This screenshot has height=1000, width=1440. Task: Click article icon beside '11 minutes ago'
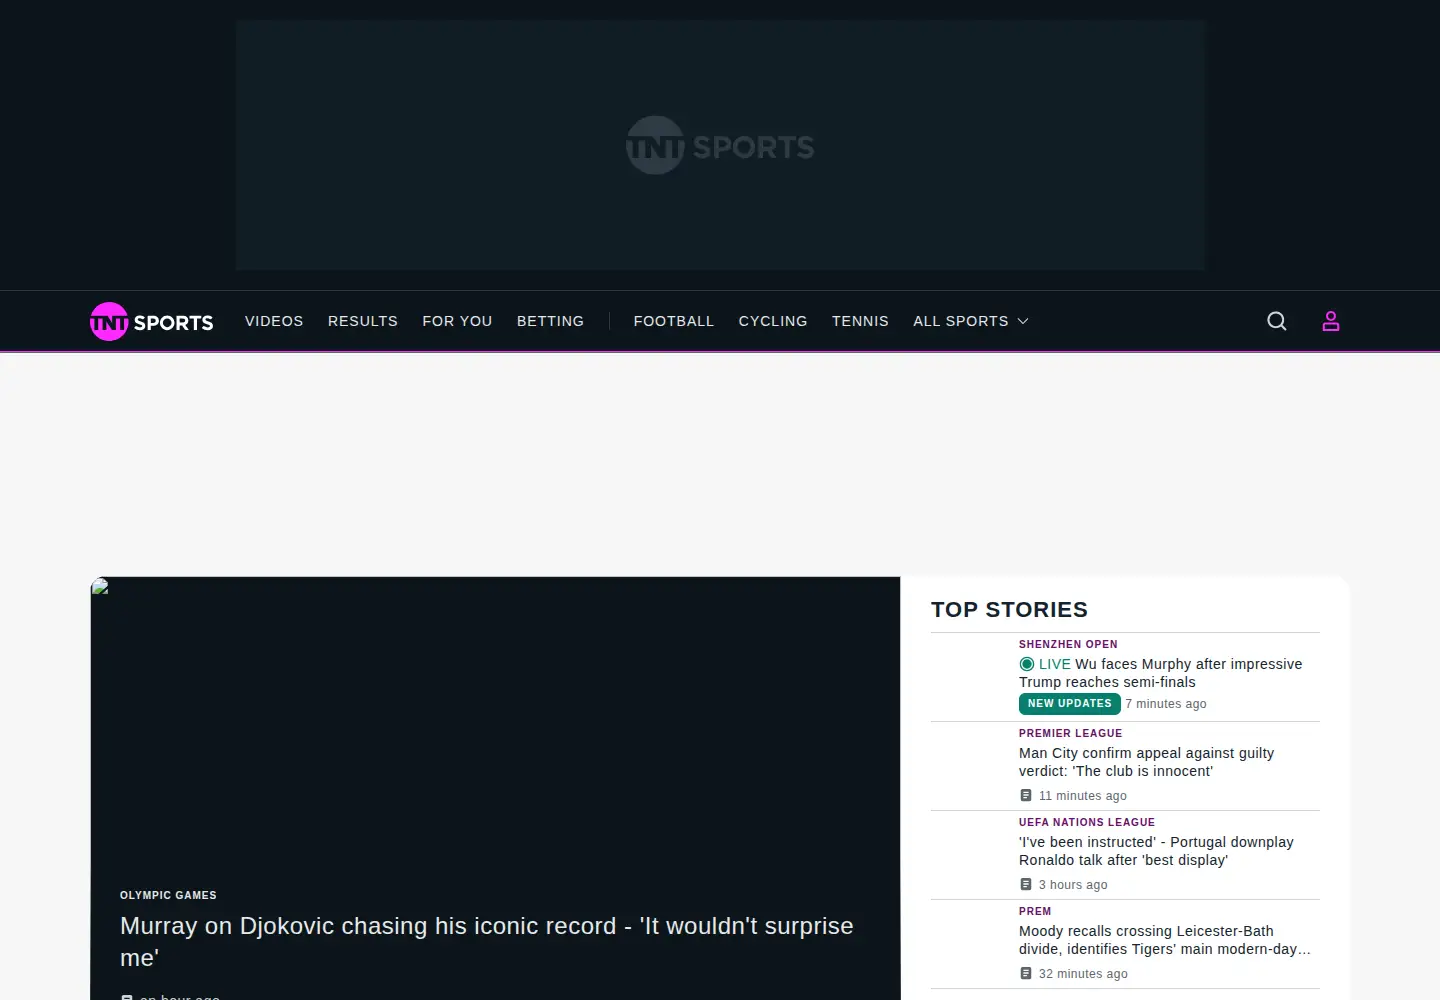pyautogui.click(x=1025, y=796)
